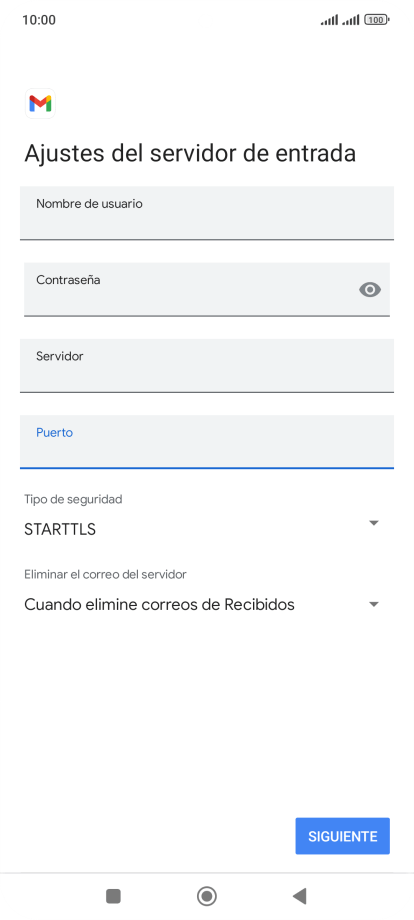Tap the Tipo de seguridad label
414x920 pixels.
[73, 499]
